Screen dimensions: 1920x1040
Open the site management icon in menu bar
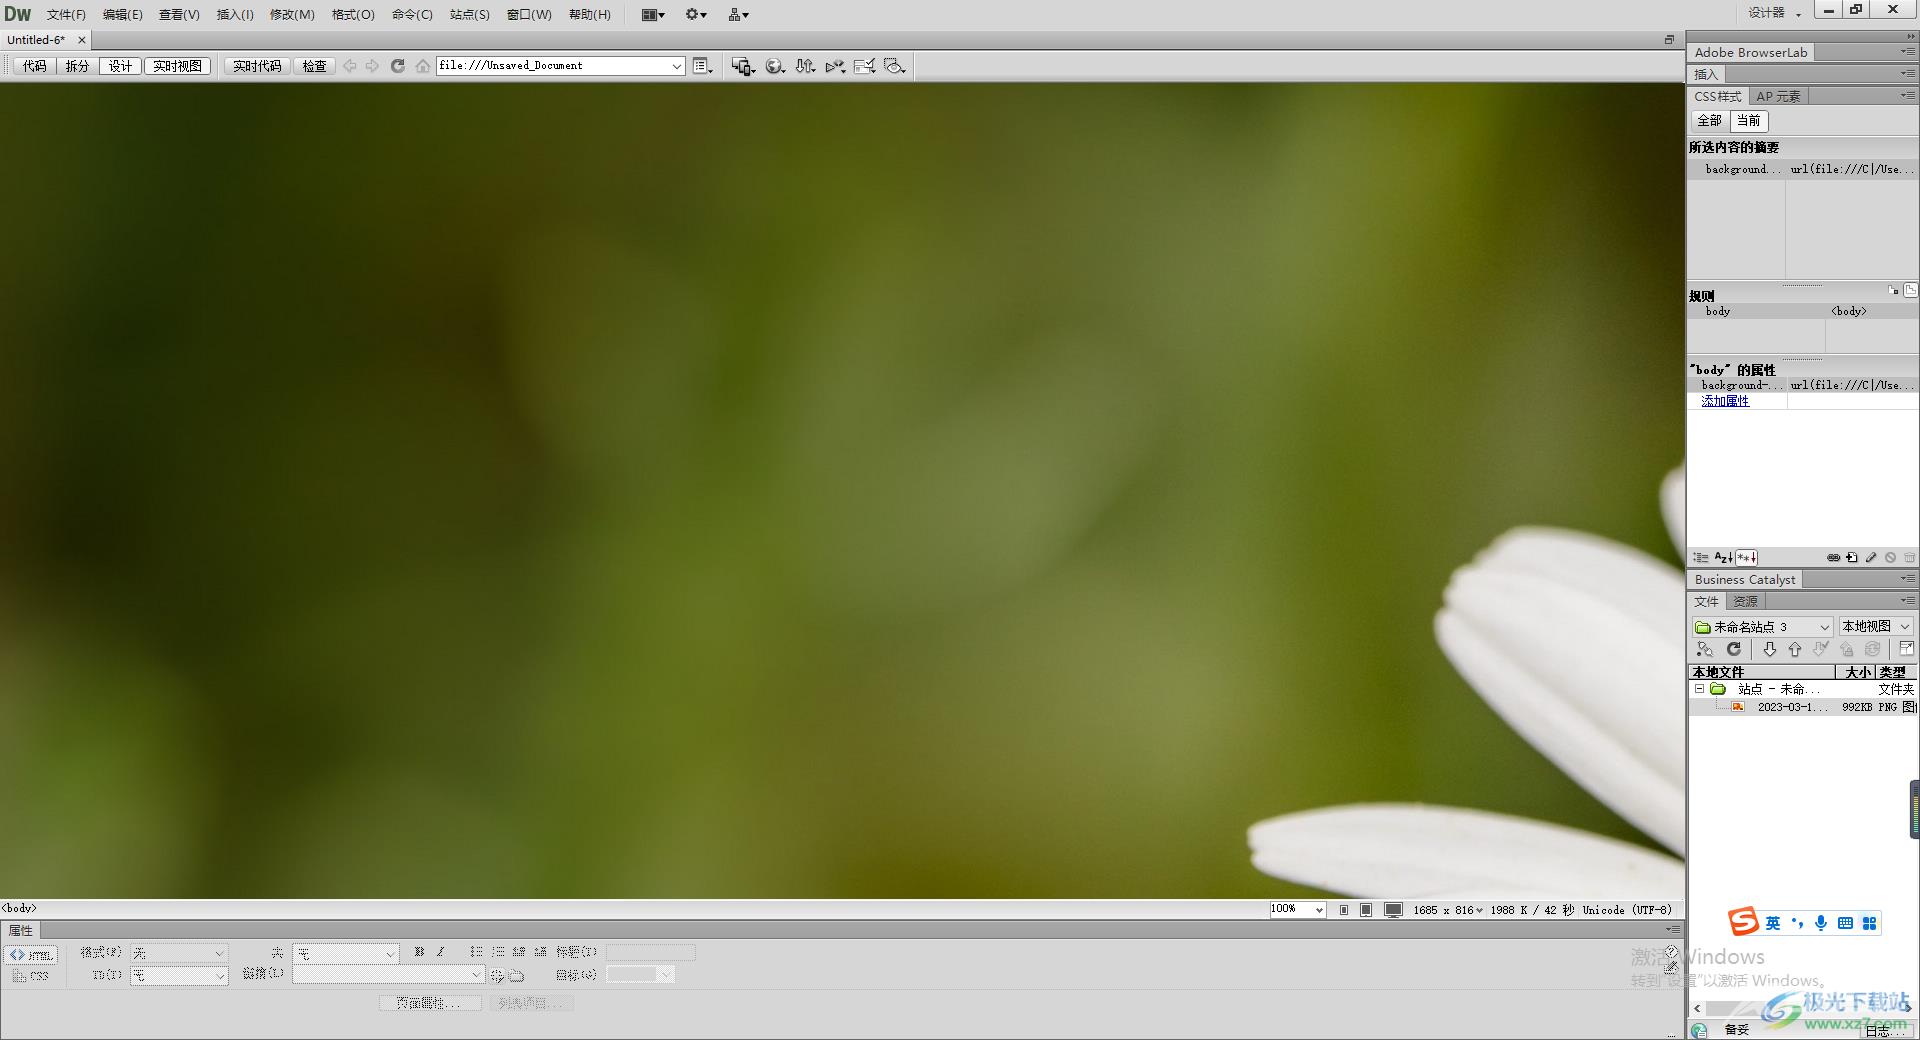(738, 14)
